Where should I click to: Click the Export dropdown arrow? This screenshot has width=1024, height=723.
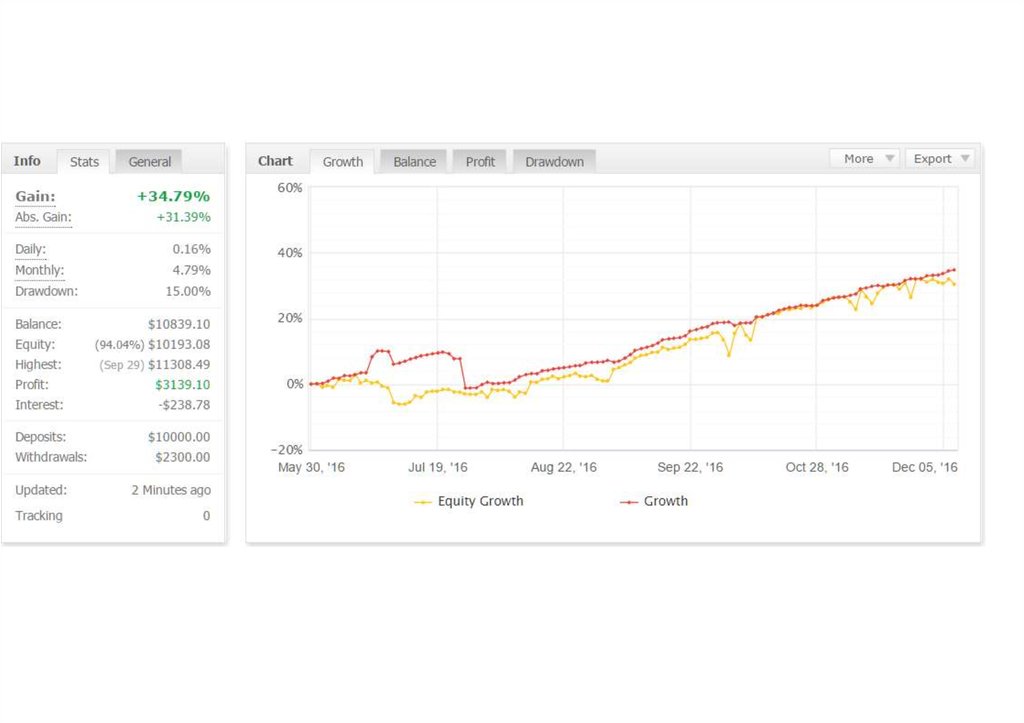pyautogui.click(x=965, y=158)
